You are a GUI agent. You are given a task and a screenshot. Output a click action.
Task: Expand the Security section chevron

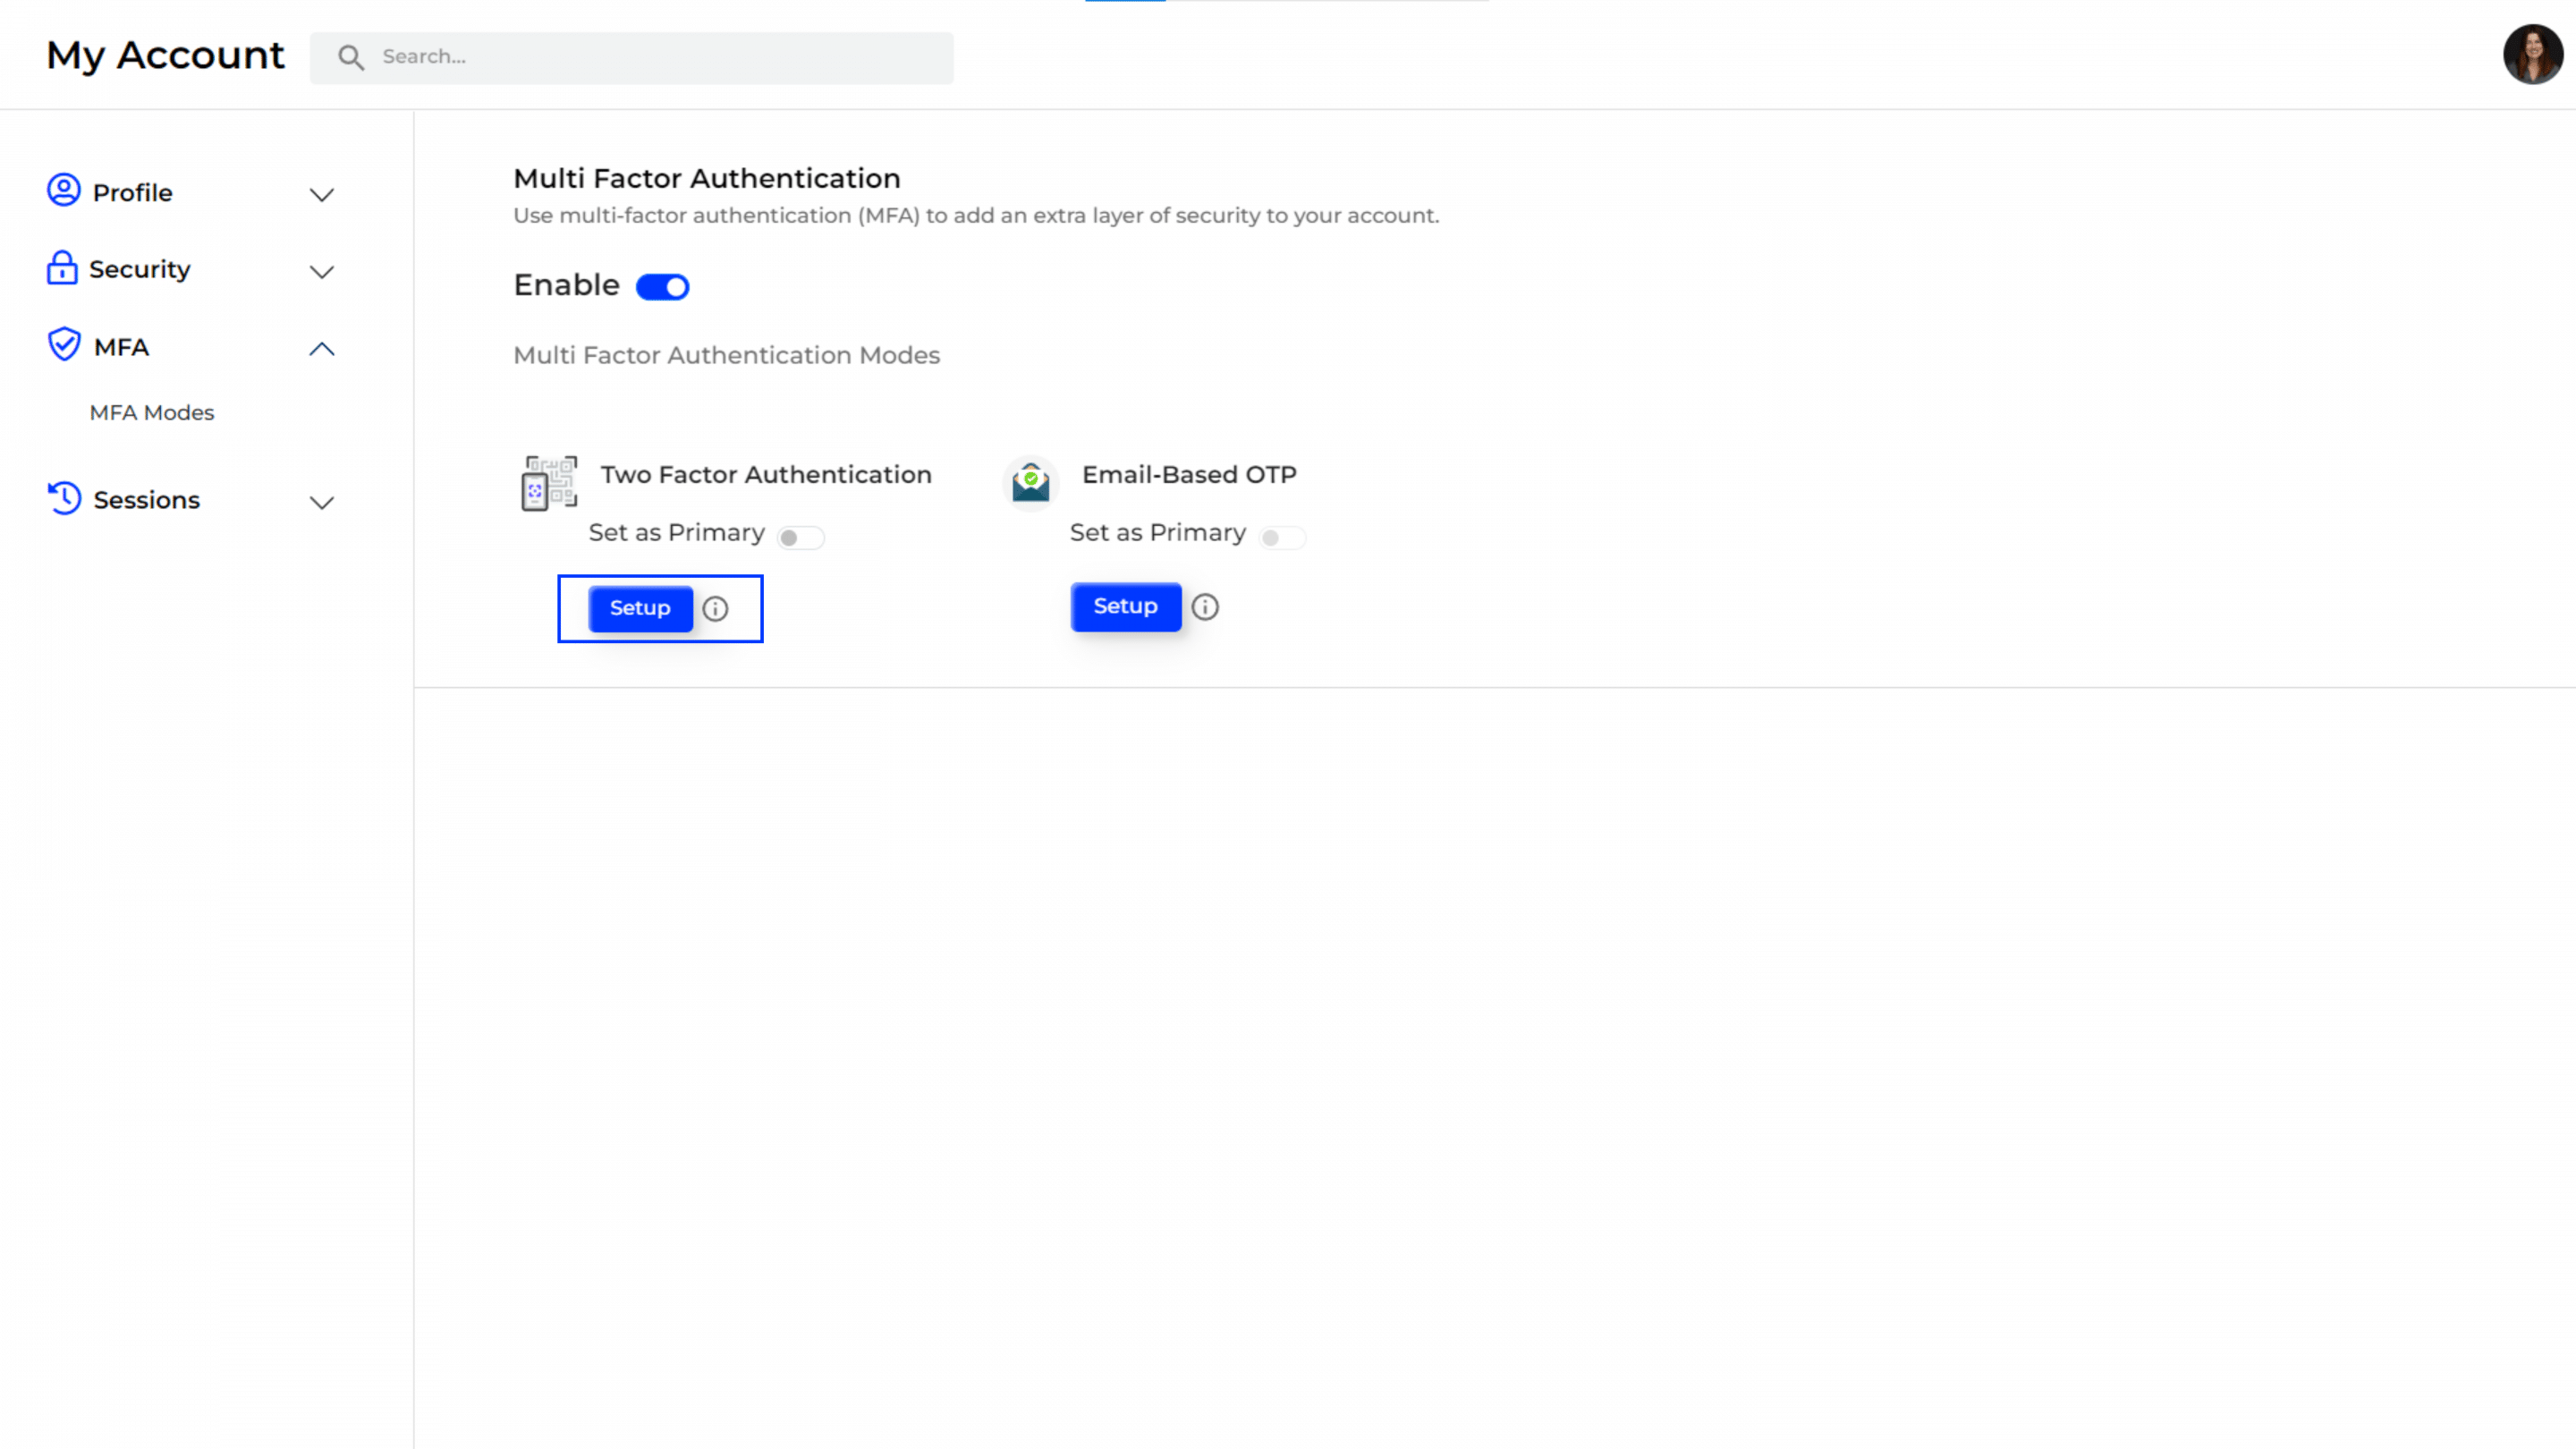[x=322, y=272]
